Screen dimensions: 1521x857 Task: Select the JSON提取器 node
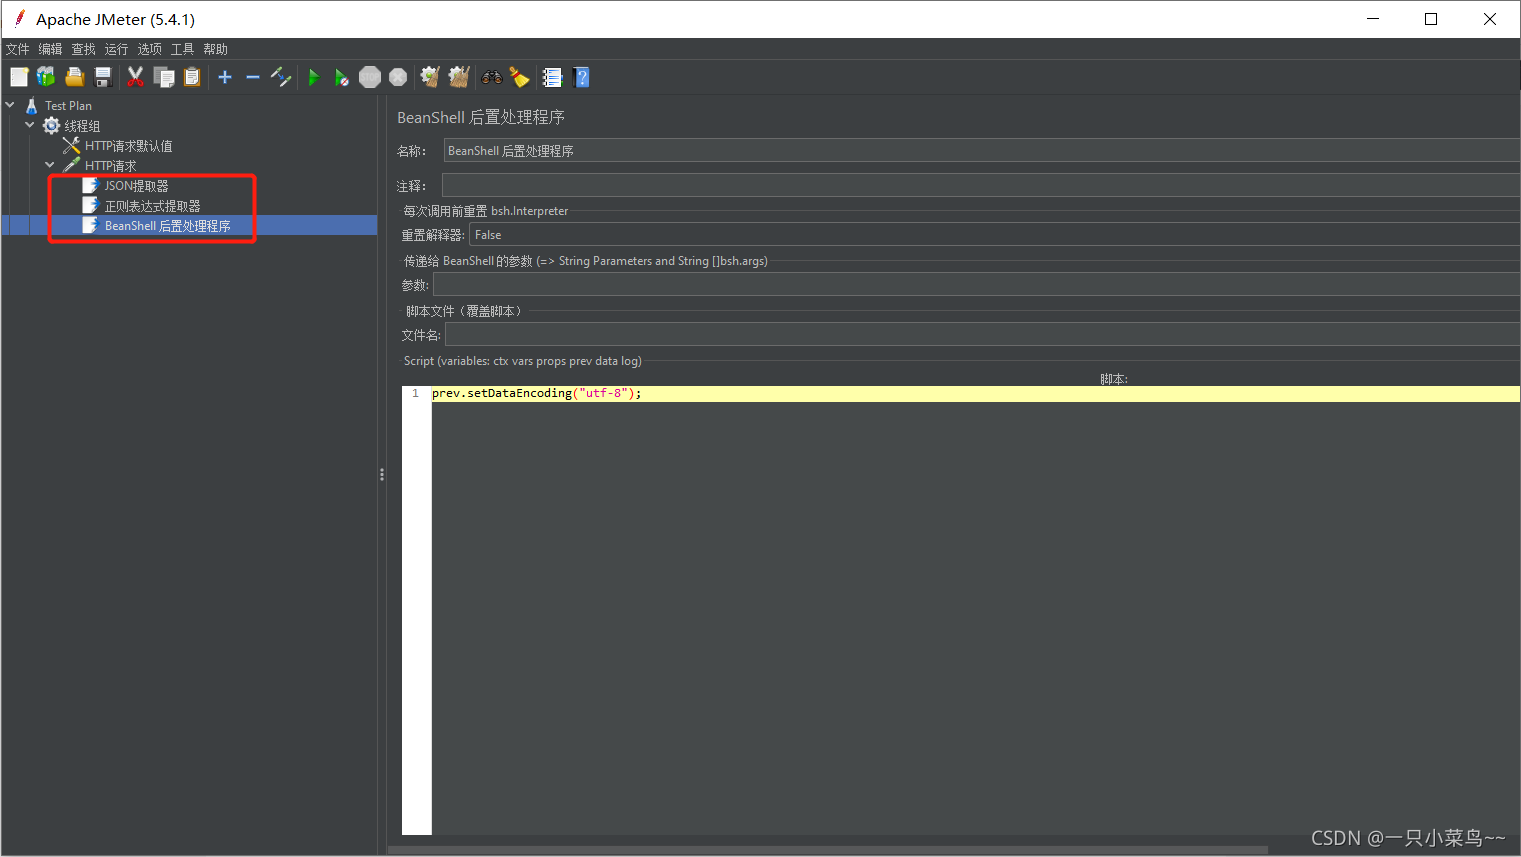[136, 186]
